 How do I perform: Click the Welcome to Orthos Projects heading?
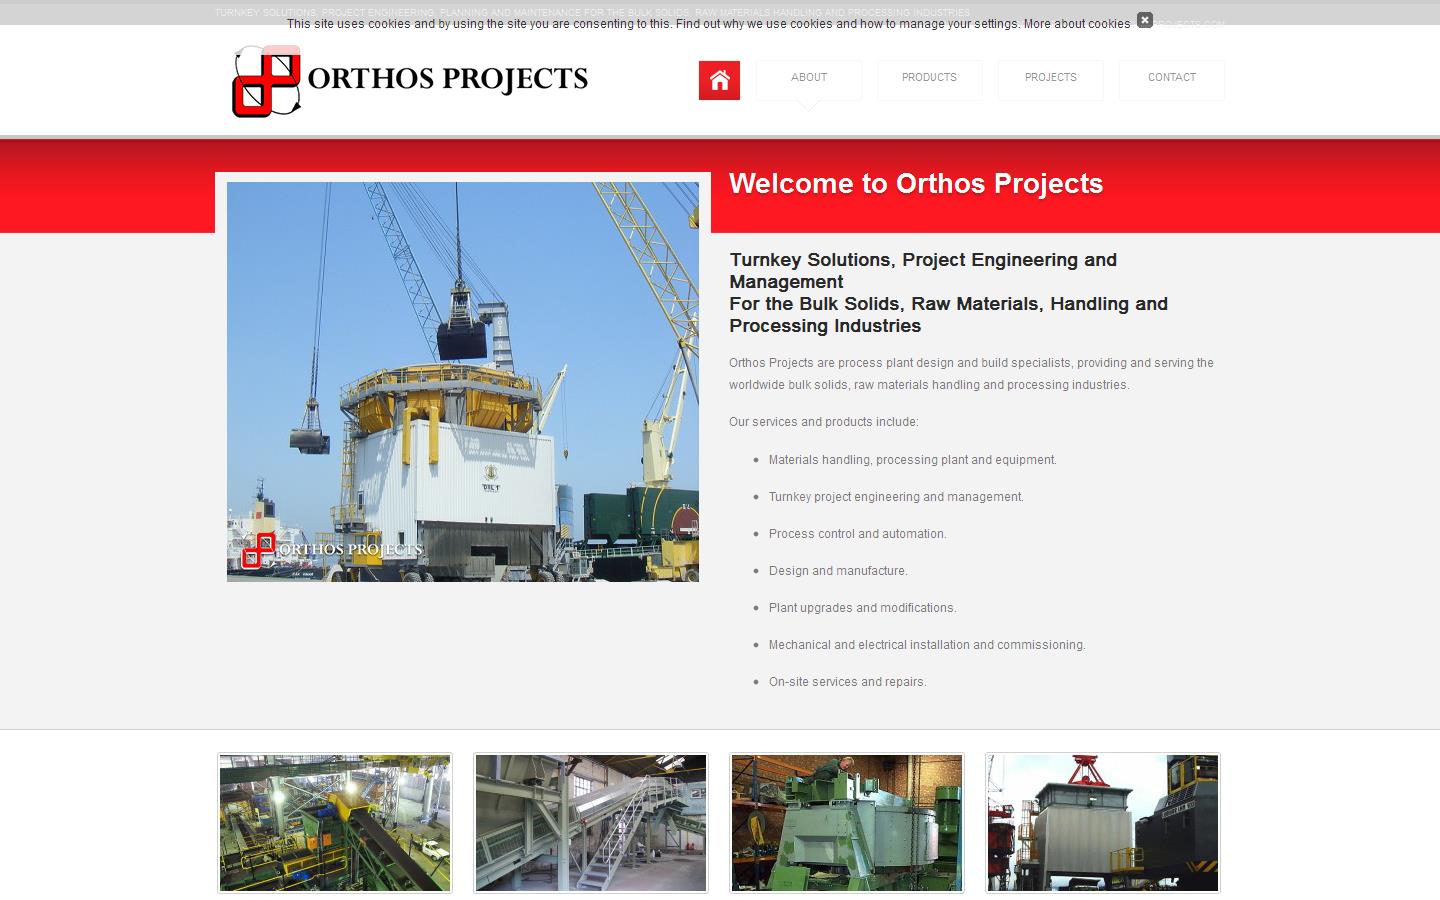915,184
